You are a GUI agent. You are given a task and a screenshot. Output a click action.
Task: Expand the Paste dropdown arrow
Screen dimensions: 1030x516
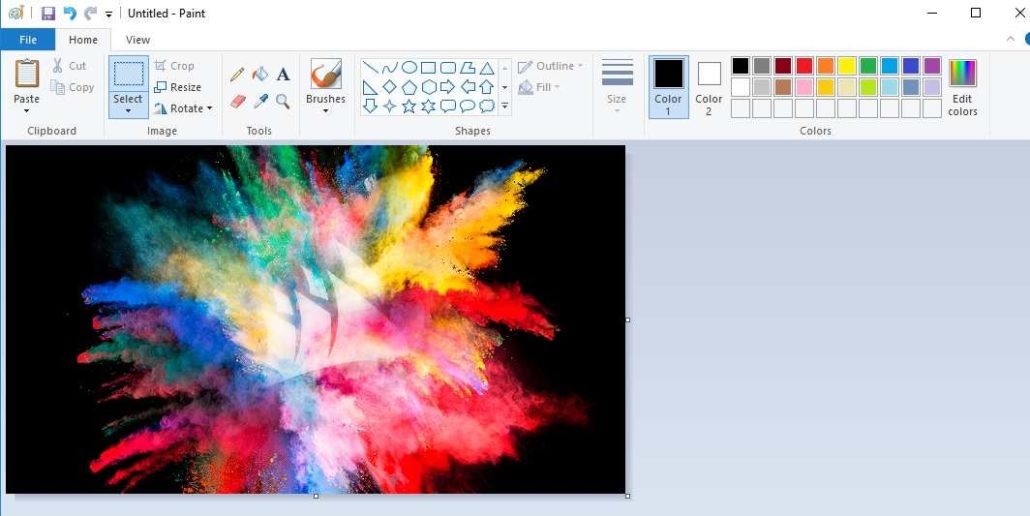(27, 111)
